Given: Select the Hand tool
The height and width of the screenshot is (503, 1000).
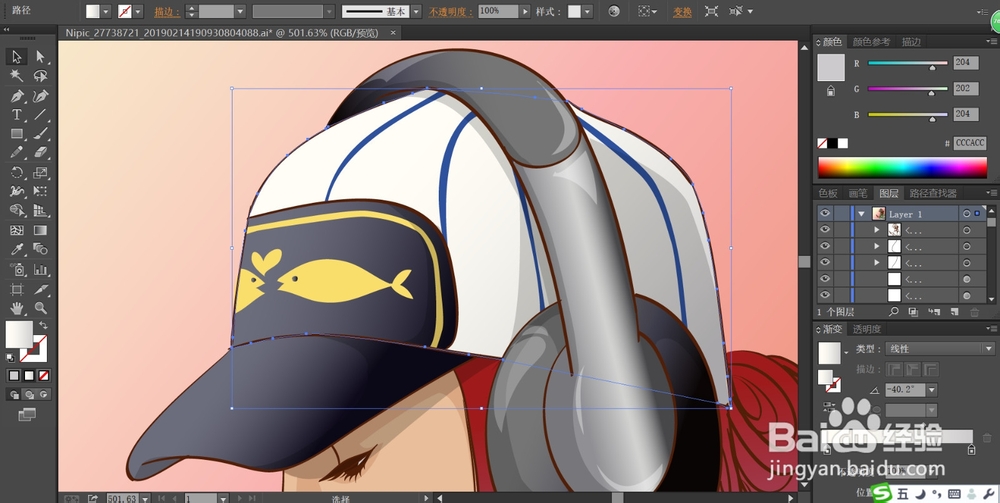Looking at the screenshot, I should pyautogui.click(x=17, y=308).
